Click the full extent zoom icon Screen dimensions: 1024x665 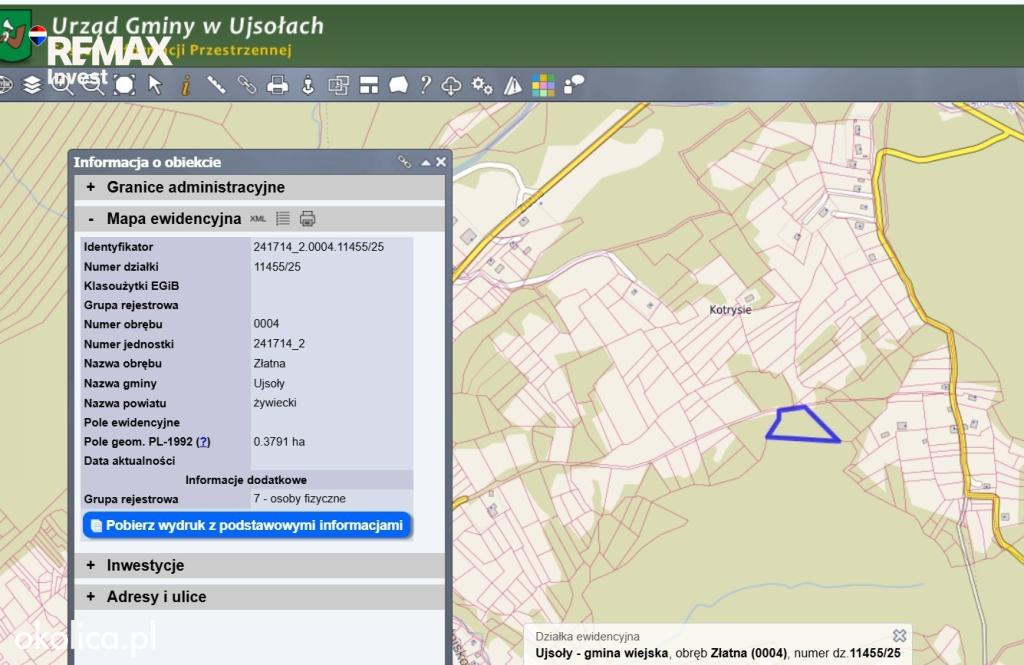124,85
